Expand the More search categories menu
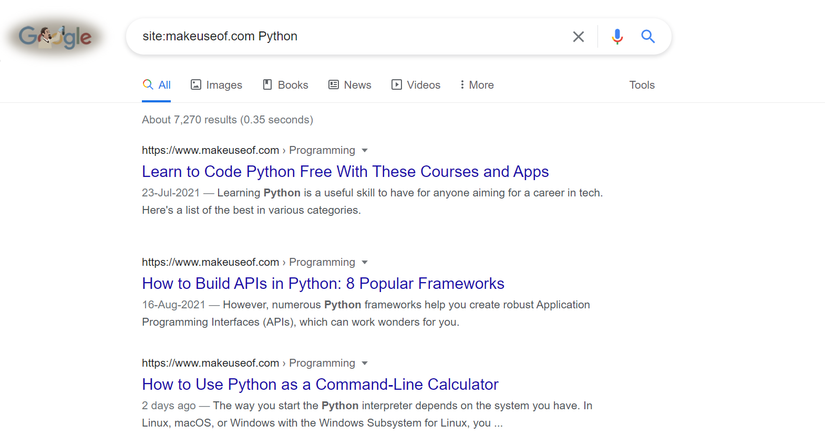 pos(476,85)
